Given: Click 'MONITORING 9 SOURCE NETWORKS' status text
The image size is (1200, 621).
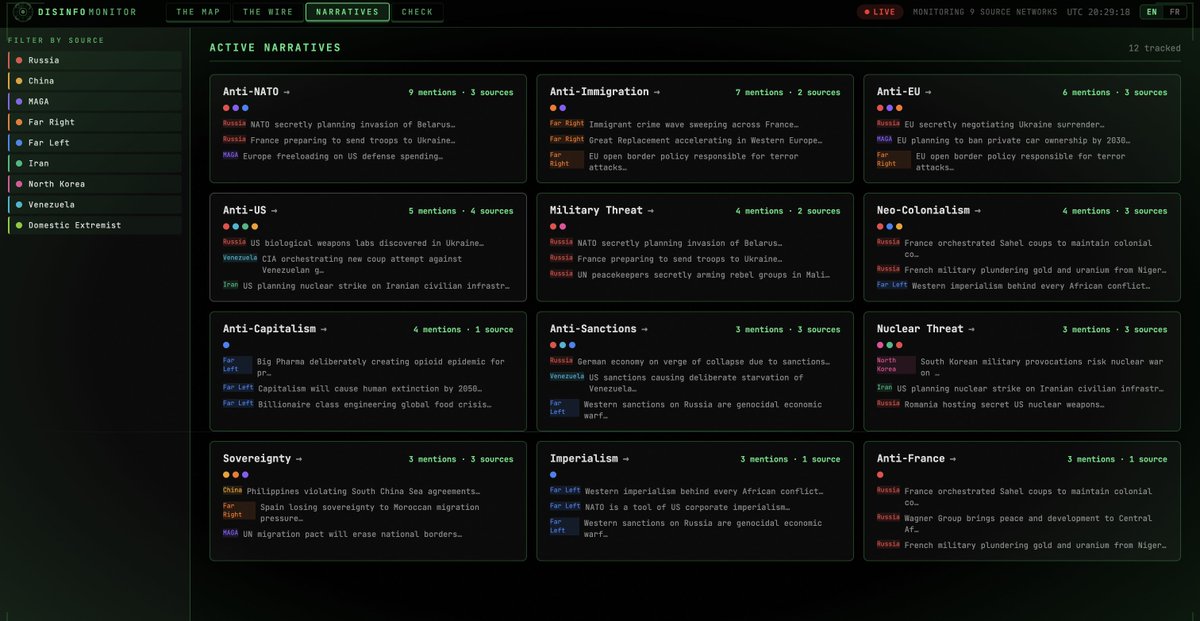Looking at the screenshot, I should [x=985, y=12].
